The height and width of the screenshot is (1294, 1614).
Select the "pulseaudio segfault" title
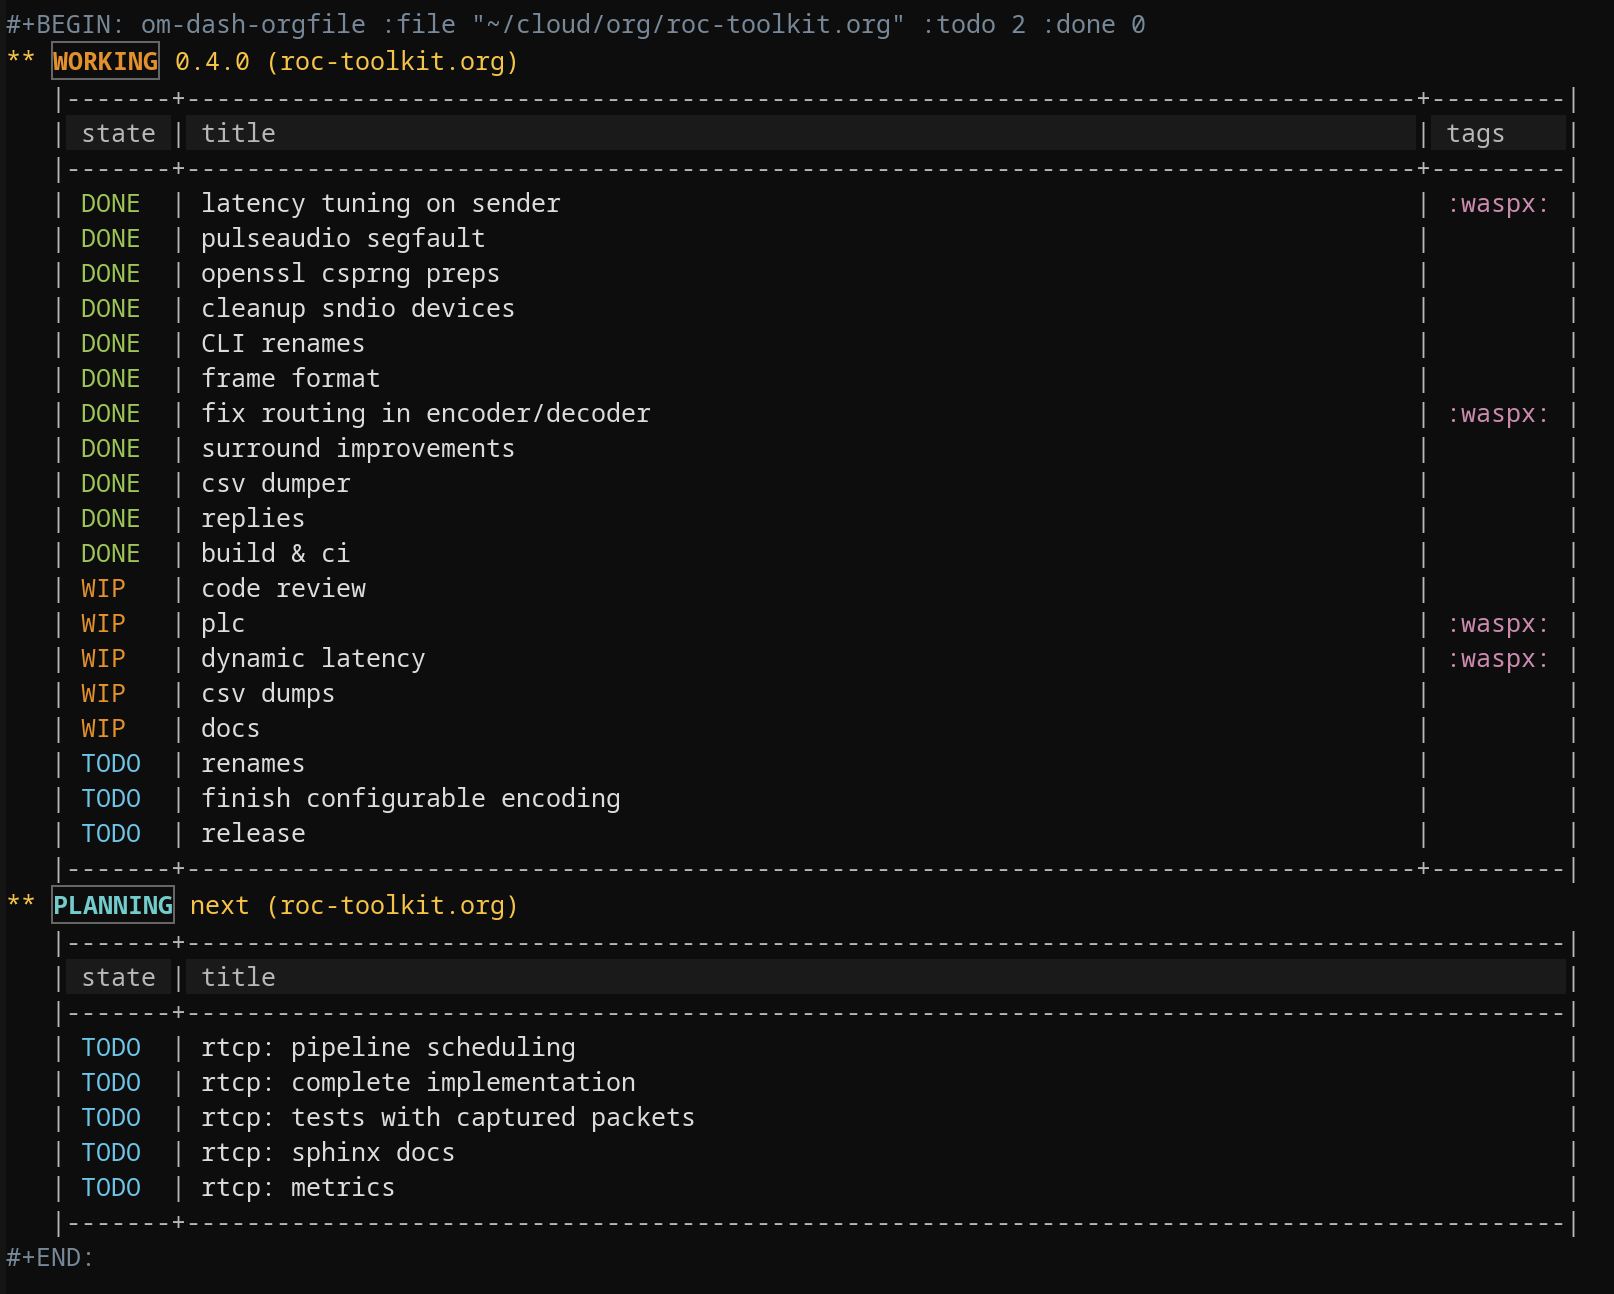[343, 239]
